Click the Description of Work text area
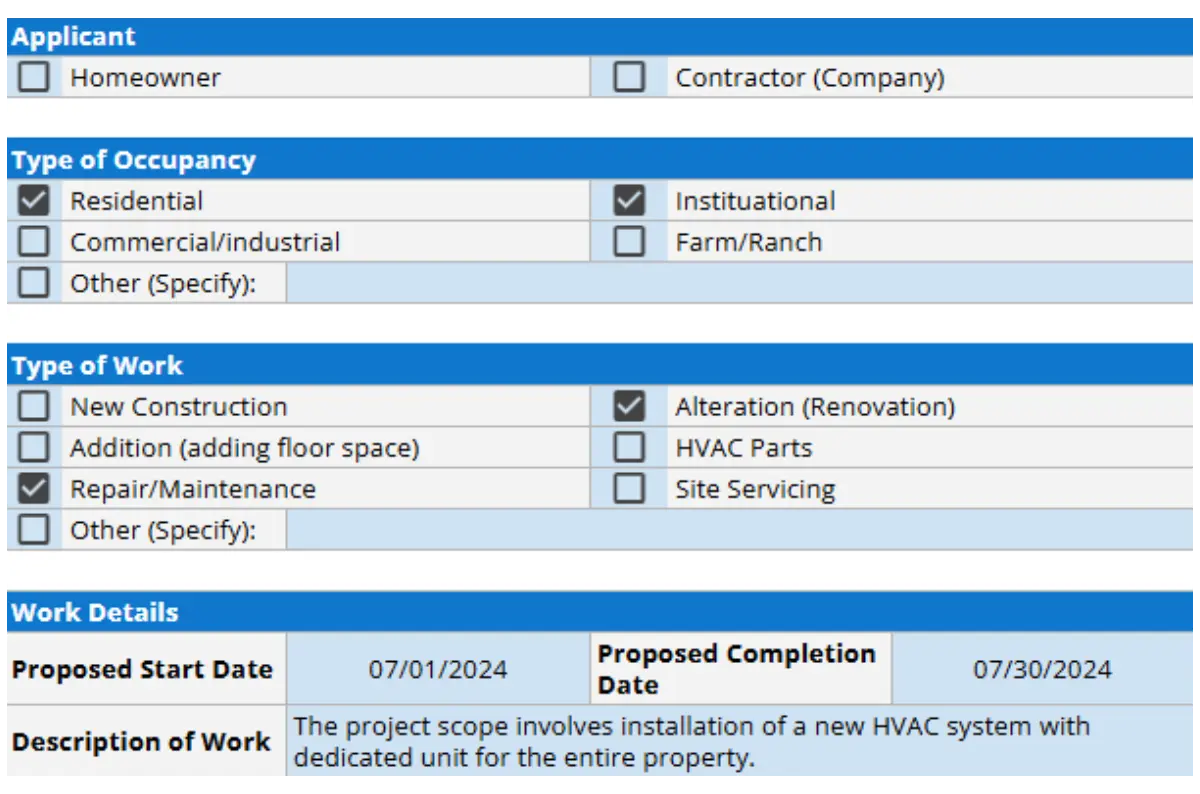1200x794 pixels. tap(739, 741)
